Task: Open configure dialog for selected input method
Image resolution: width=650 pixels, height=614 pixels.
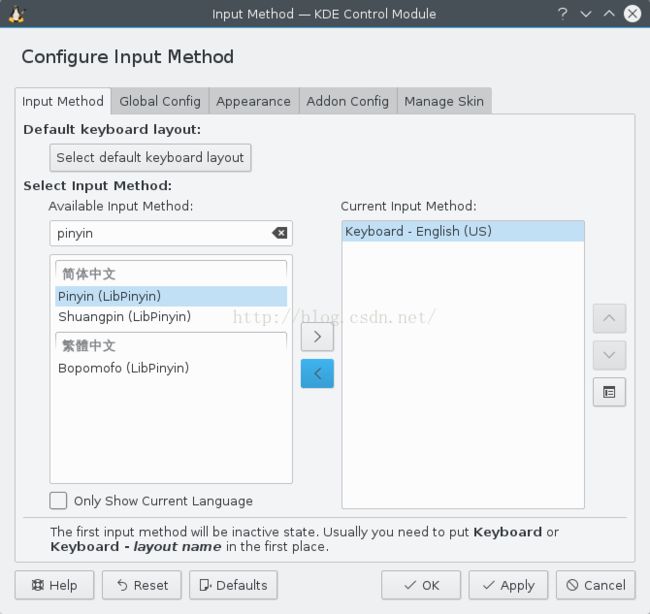Action: (609, 392)
